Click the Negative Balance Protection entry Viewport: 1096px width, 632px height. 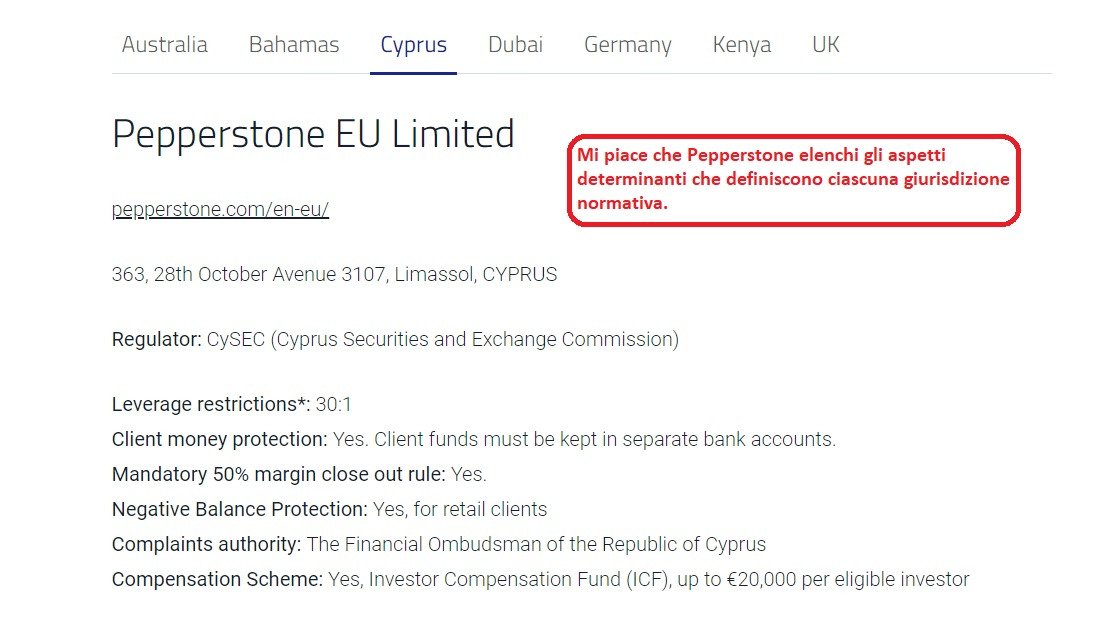coord(328,509)
